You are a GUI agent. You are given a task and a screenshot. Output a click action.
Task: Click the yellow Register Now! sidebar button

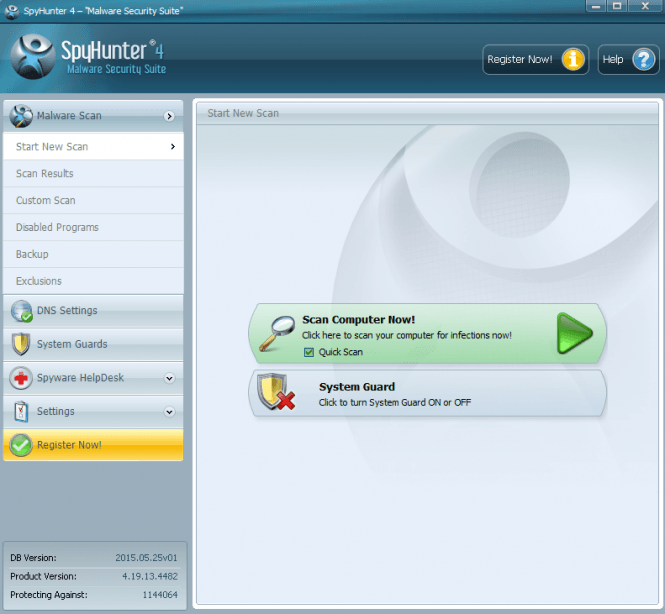(93, 445)
